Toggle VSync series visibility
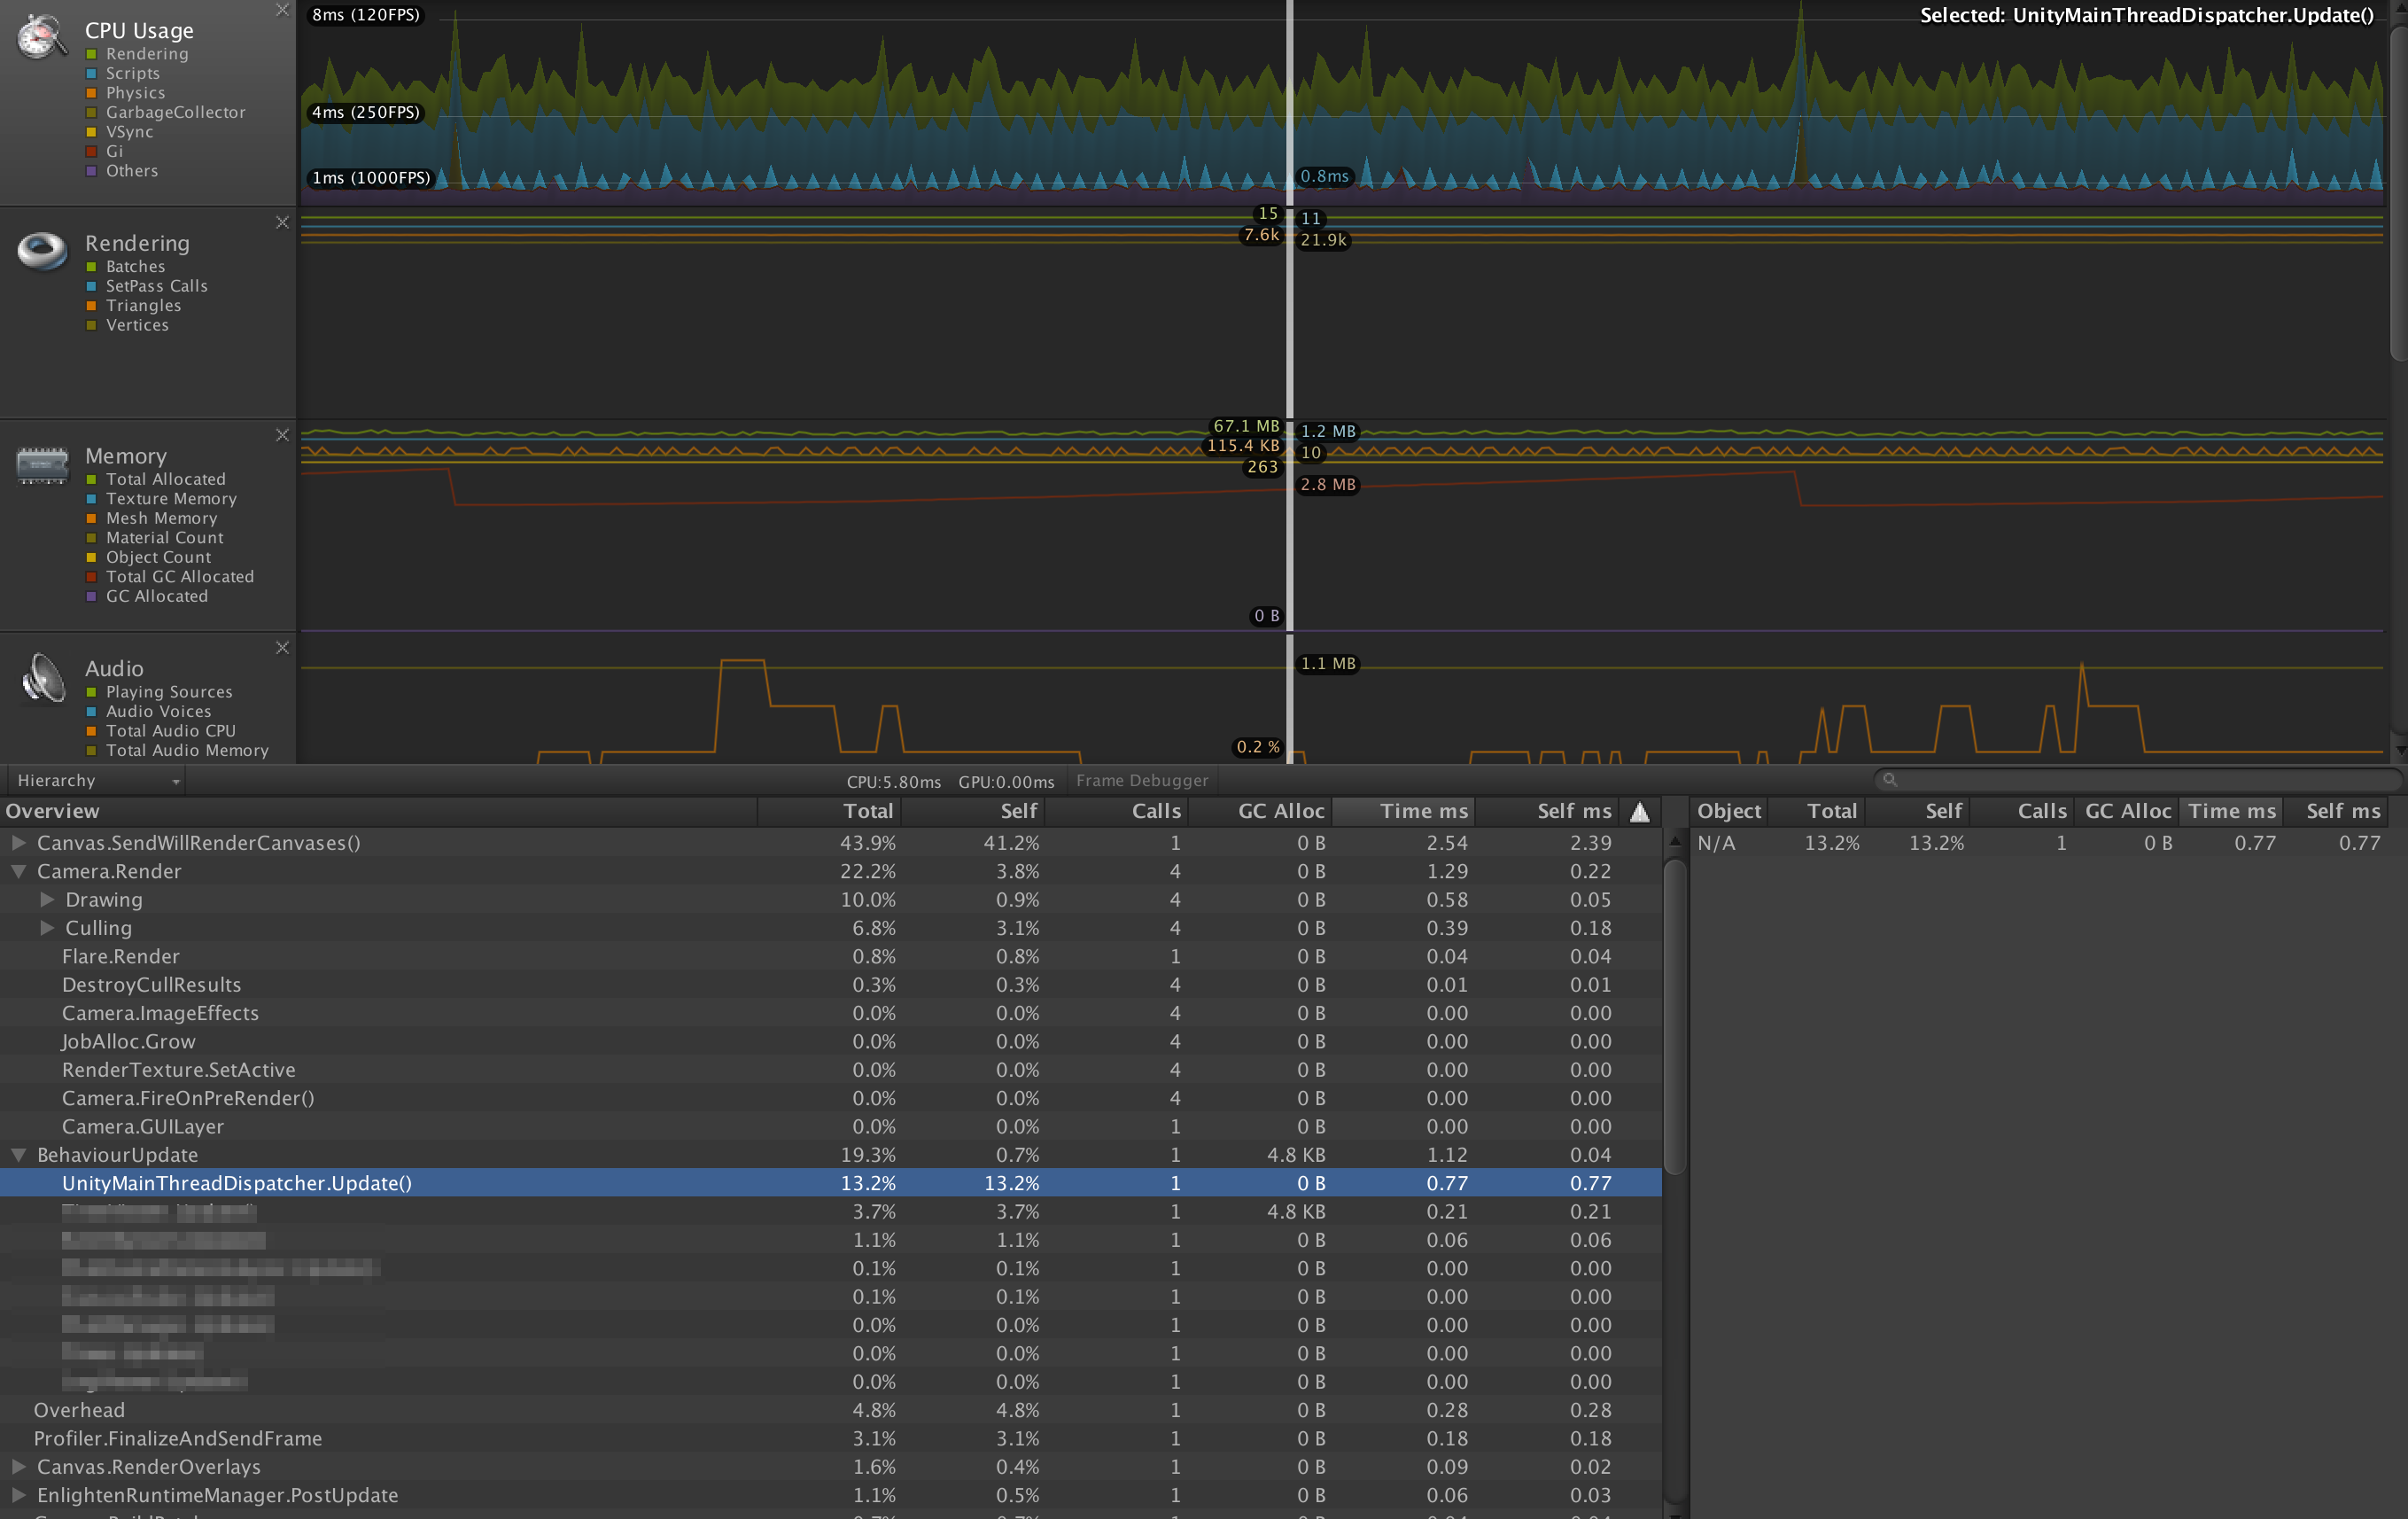The image size is (2408, 1519). click(91, 132)
